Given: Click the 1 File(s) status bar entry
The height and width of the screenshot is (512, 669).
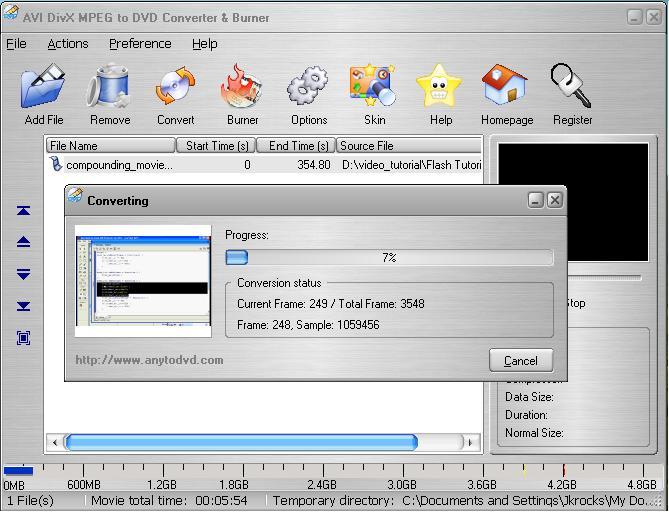Looking at the screenshot, I should [x=30, y=501].
